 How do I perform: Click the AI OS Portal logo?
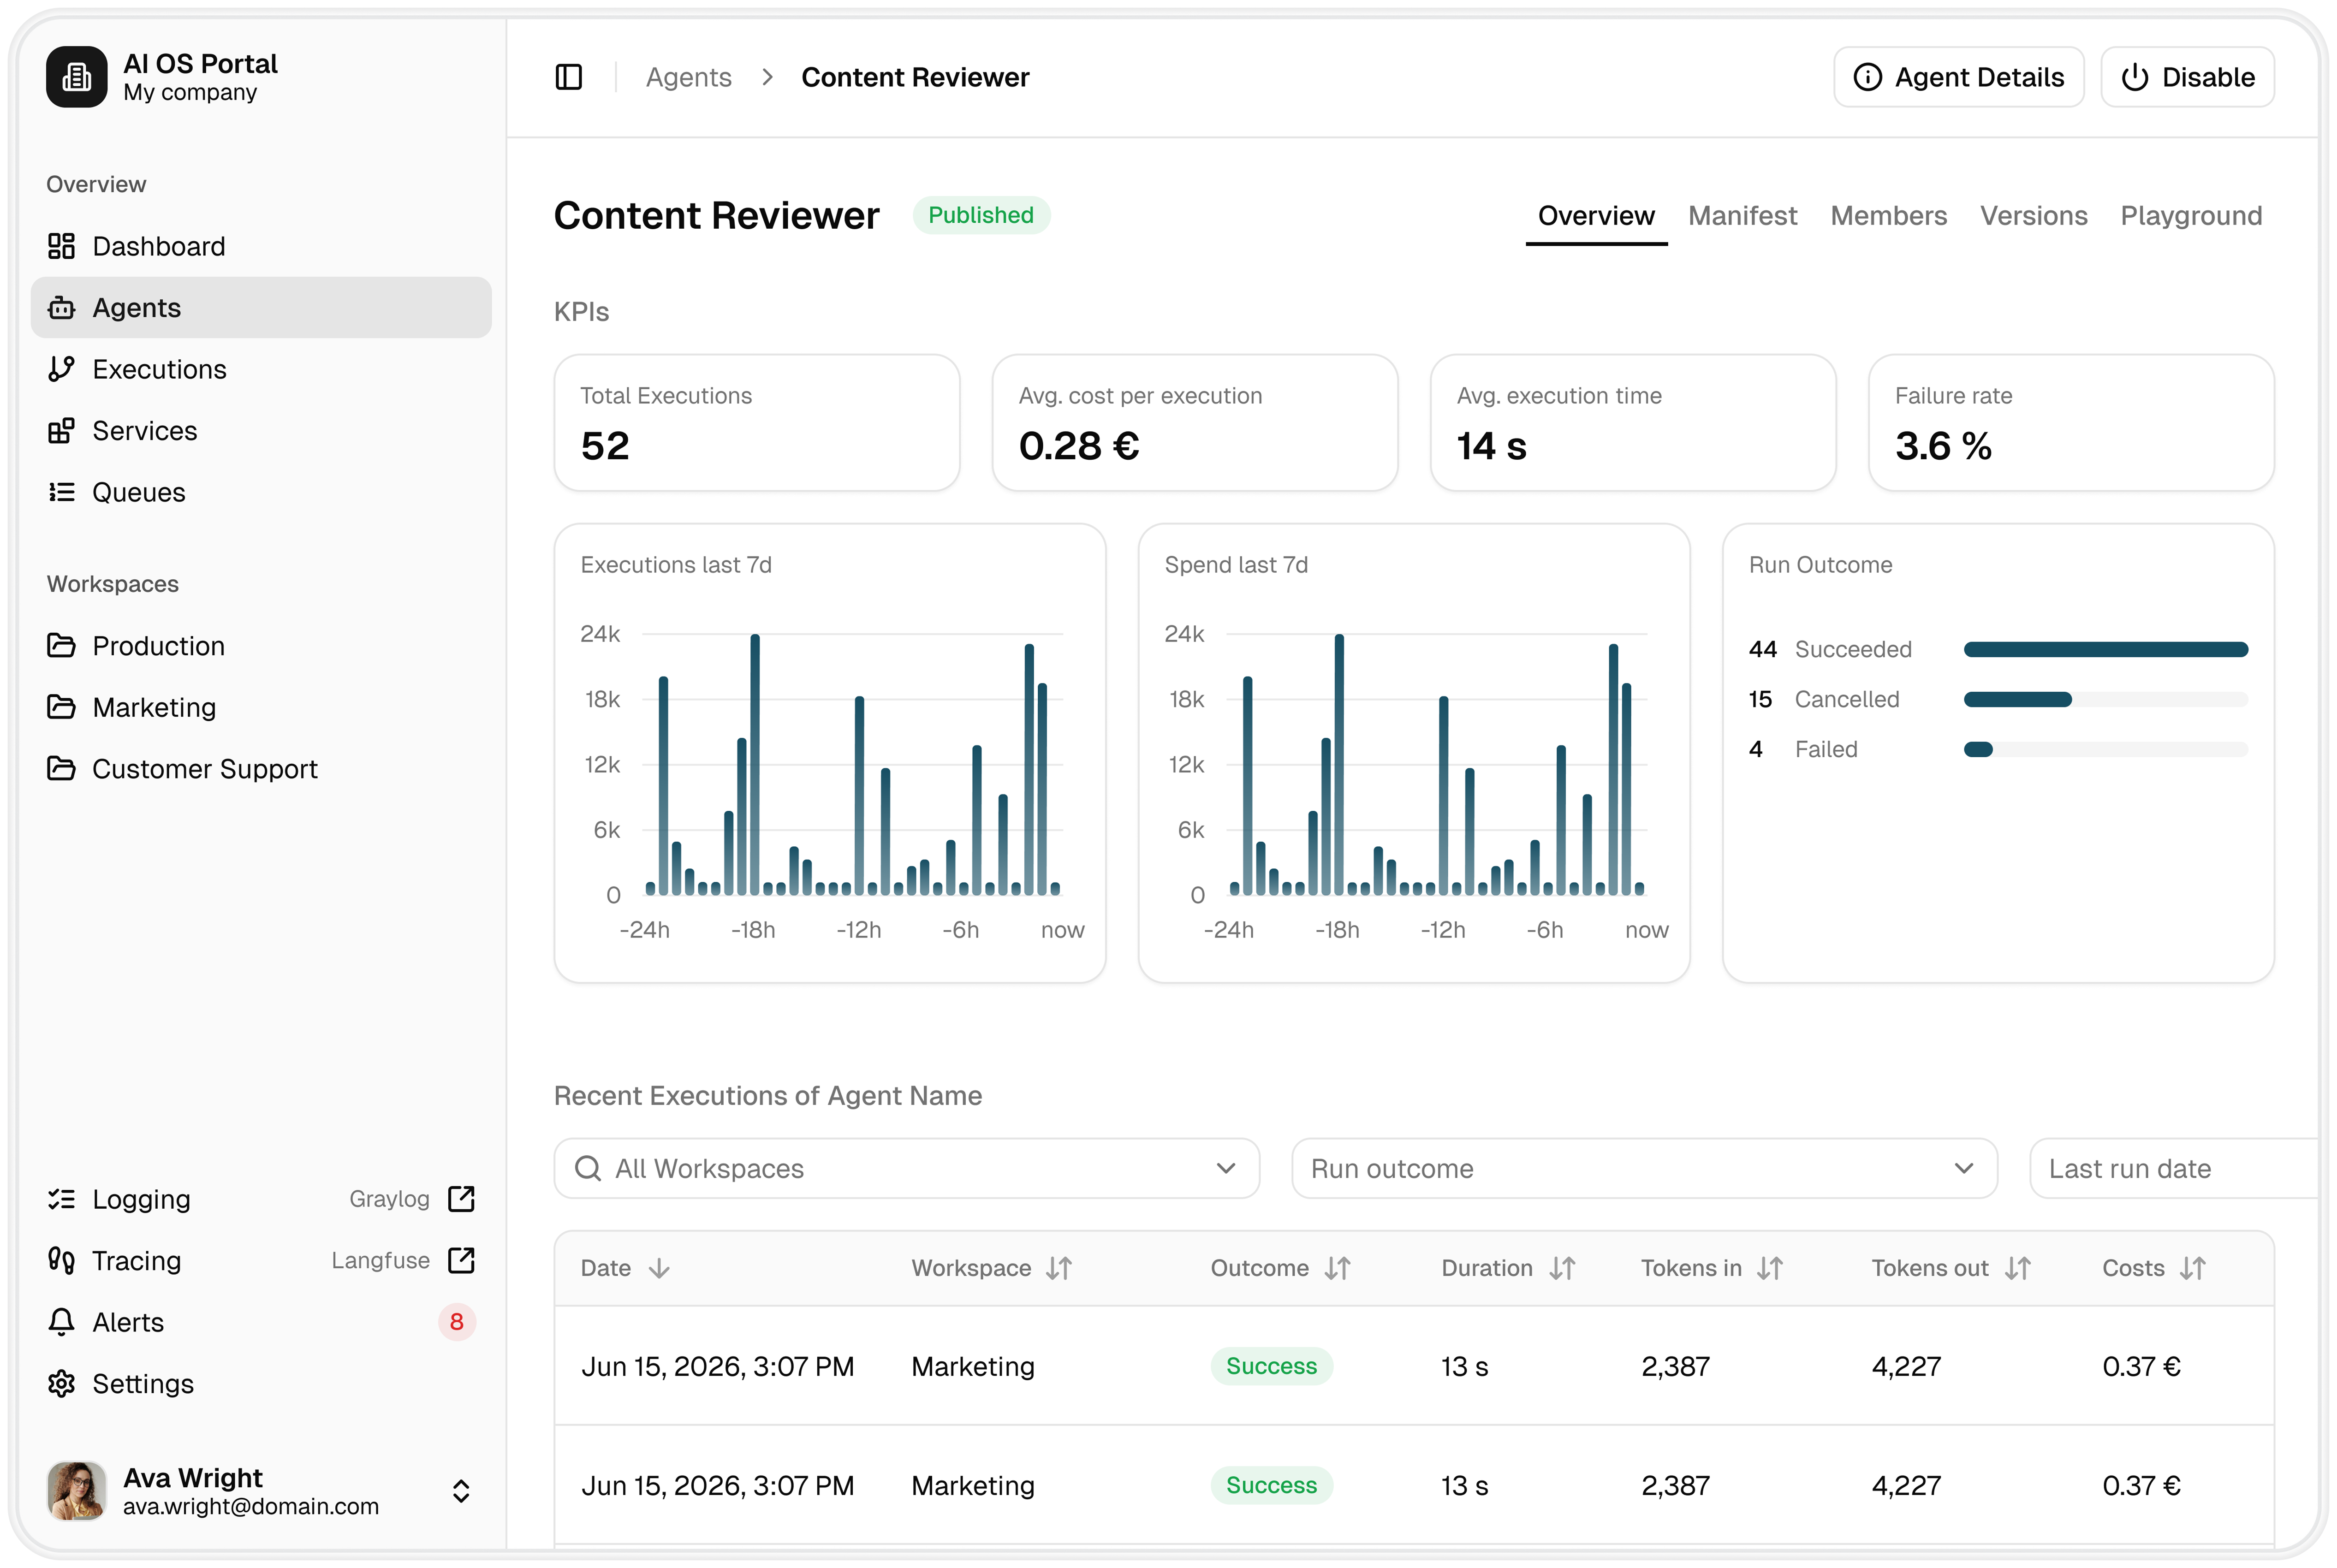coord(76,77)
